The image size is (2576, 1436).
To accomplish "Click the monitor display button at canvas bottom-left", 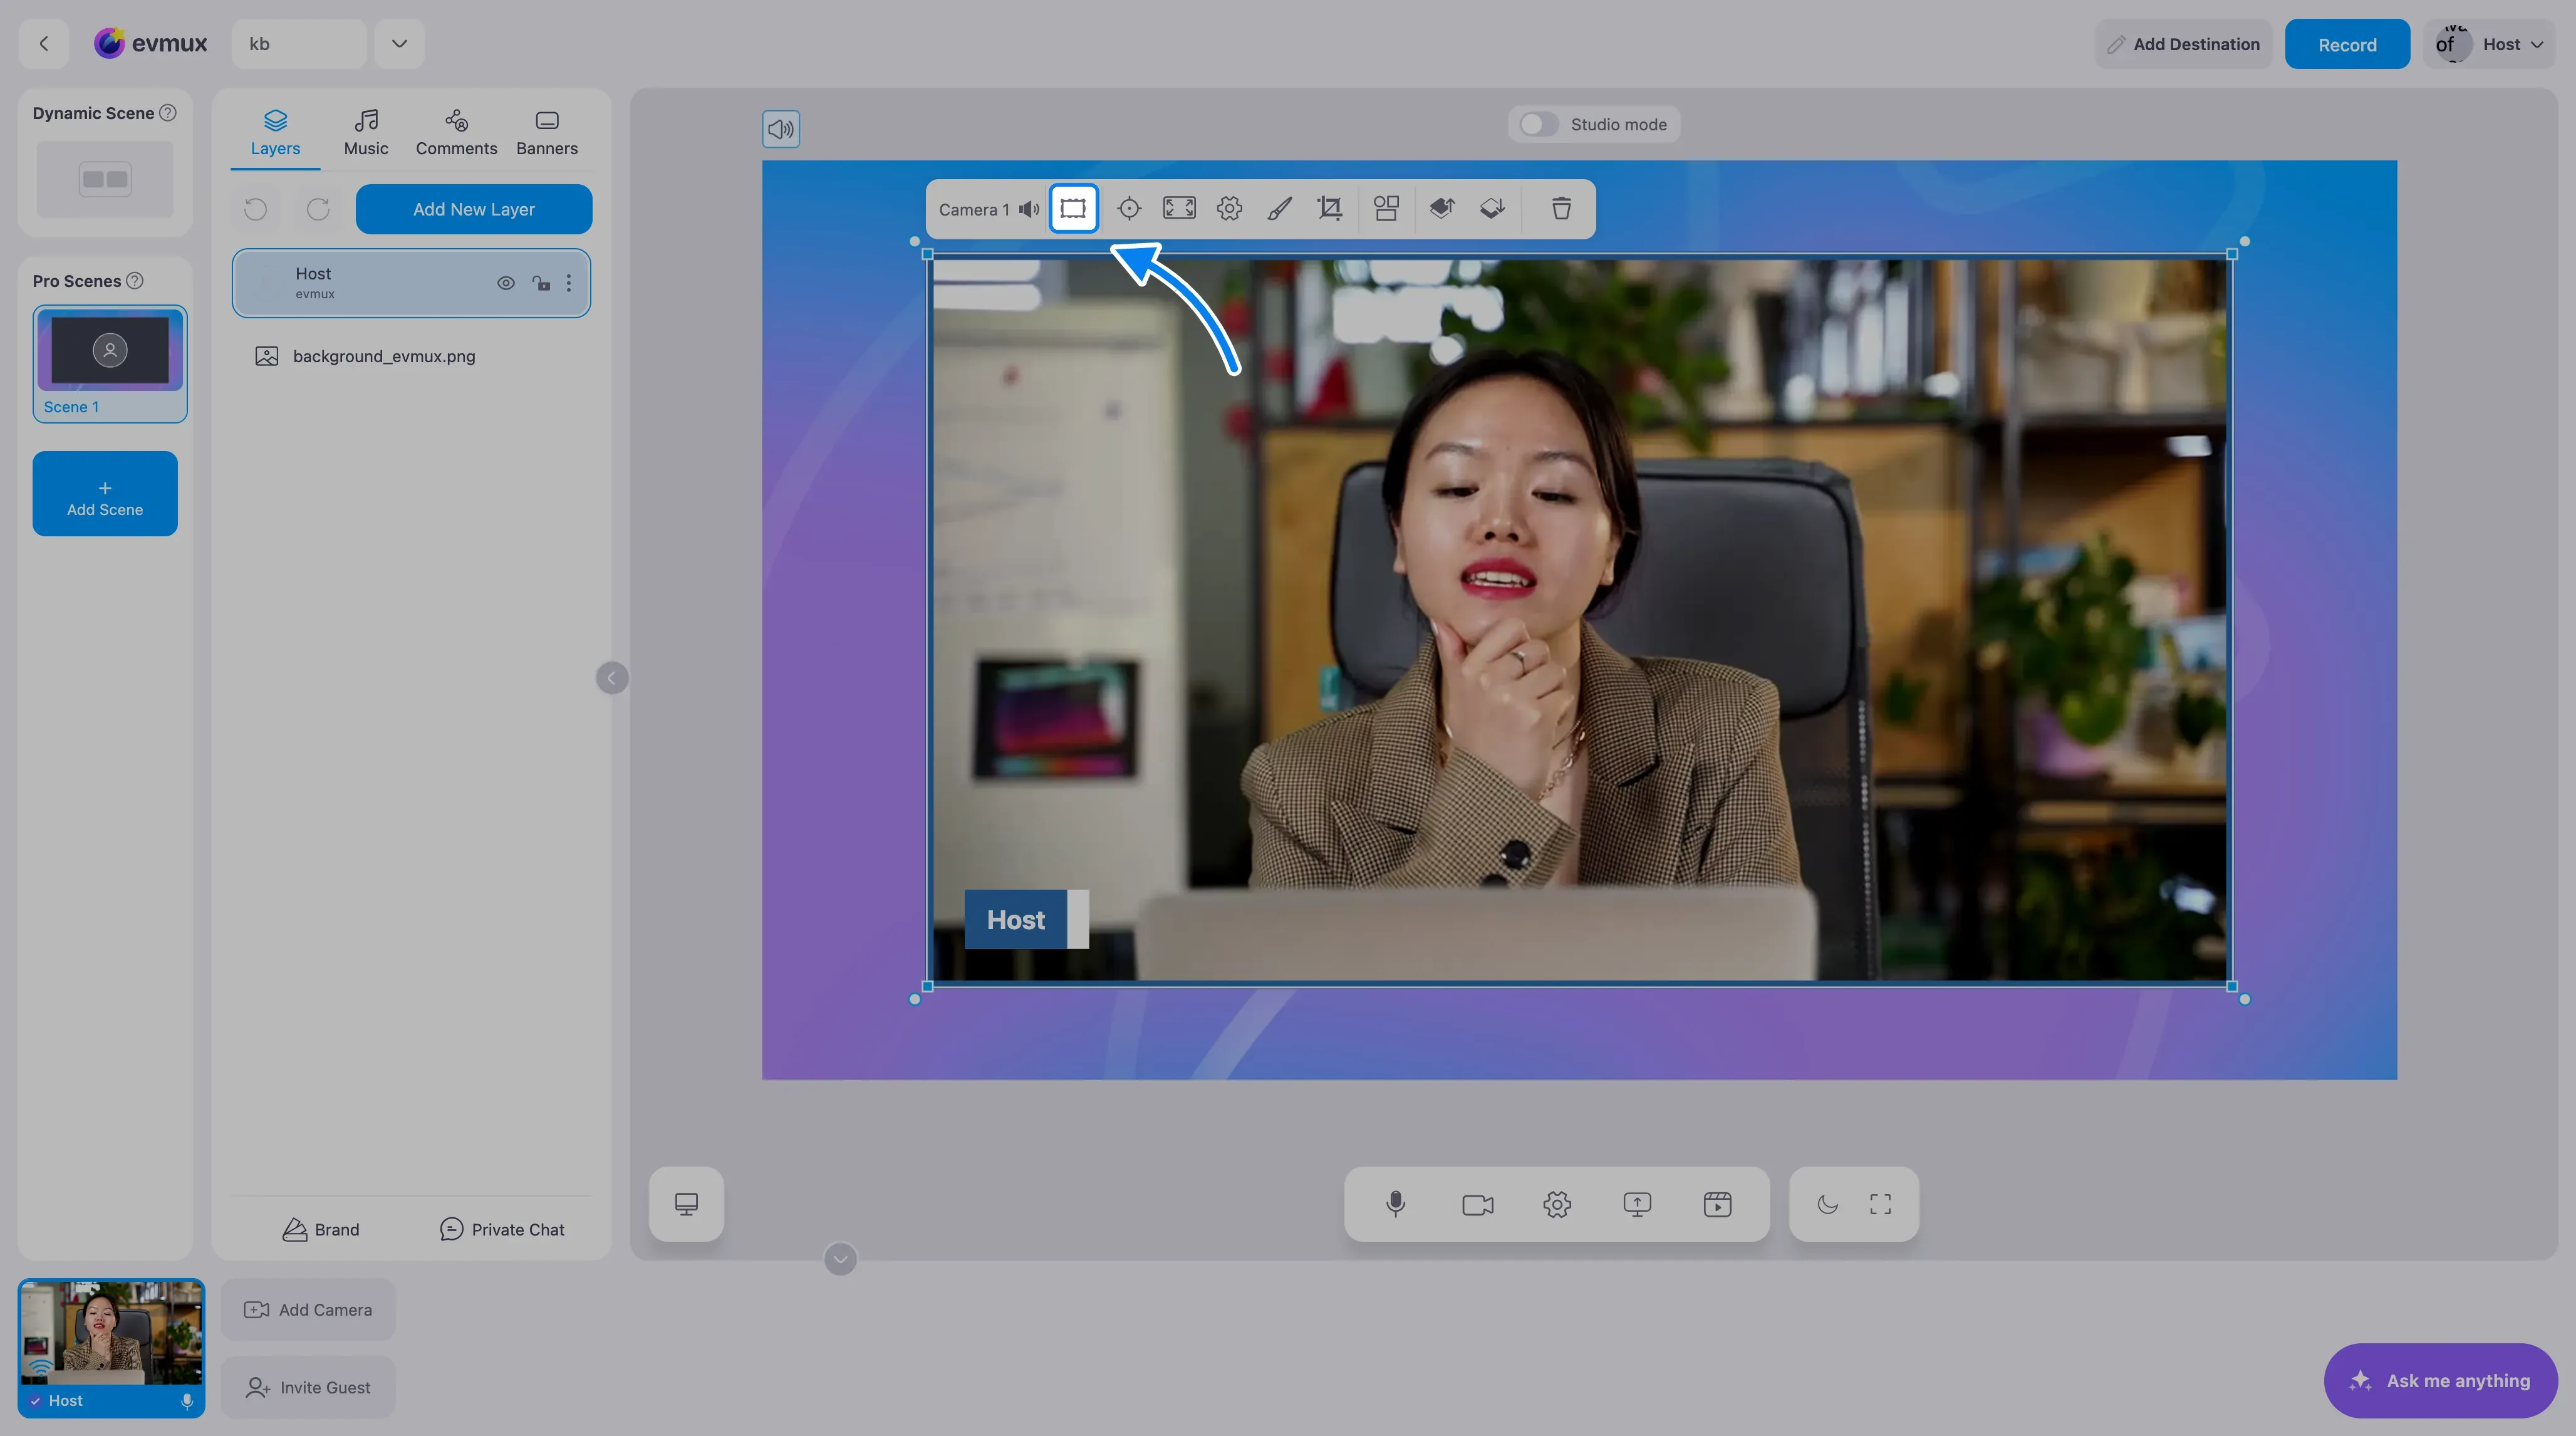I will point(686,1204).
